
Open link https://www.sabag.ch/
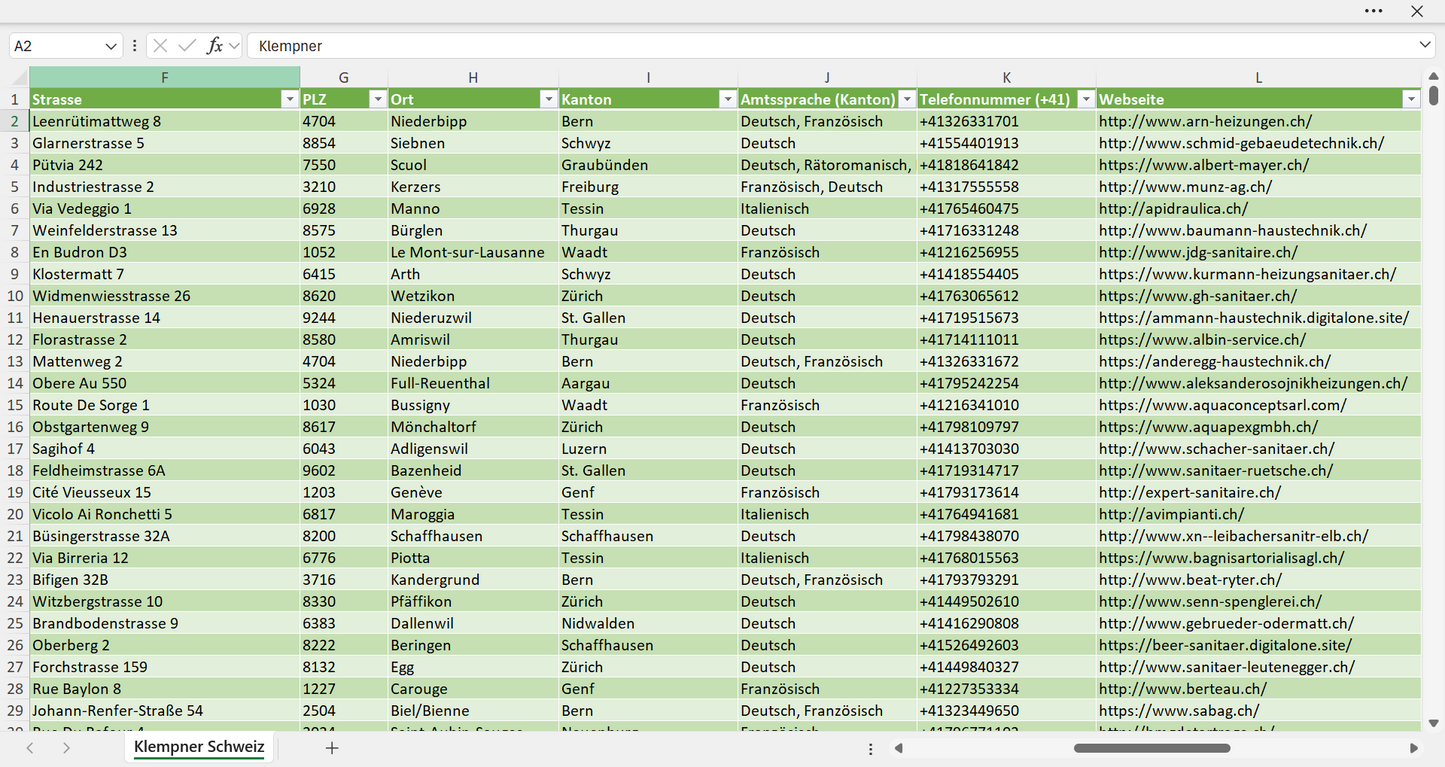tap(1178, 711)
